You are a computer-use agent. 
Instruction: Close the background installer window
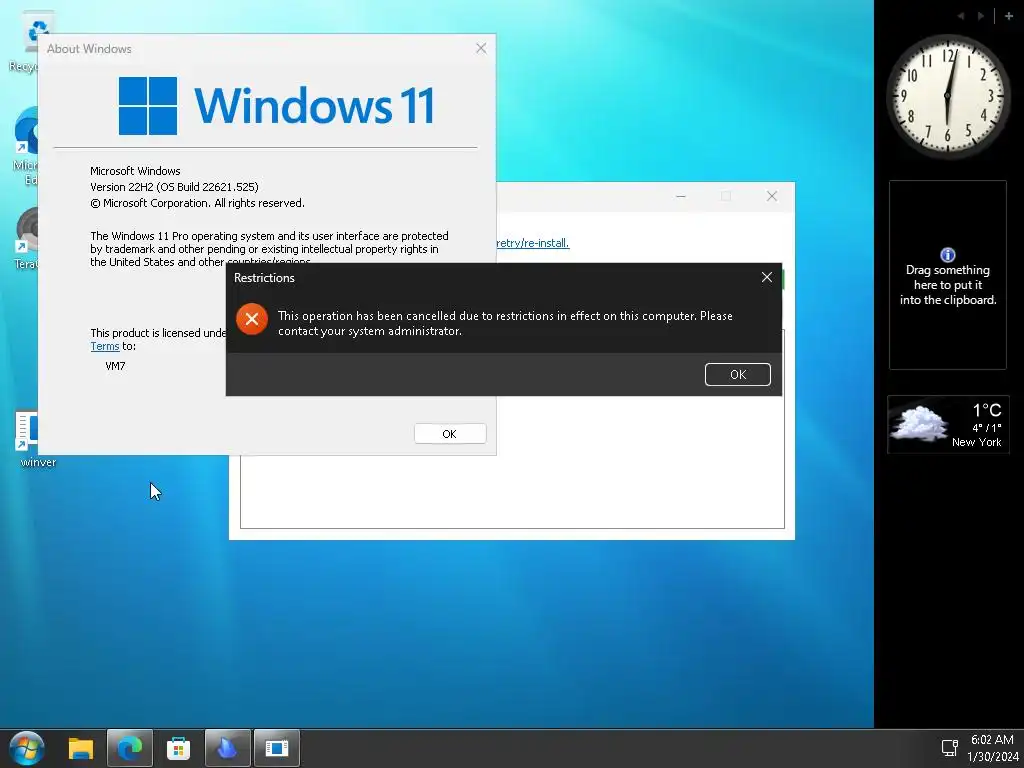coord(772,196)
